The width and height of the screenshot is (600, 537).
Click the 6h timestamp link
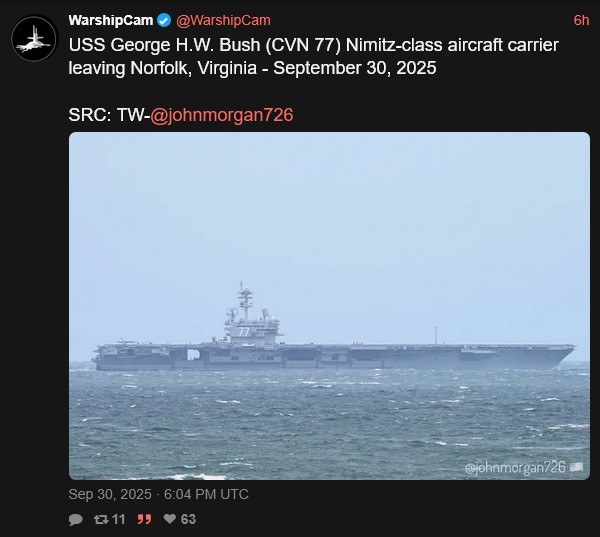coord(581,21)
